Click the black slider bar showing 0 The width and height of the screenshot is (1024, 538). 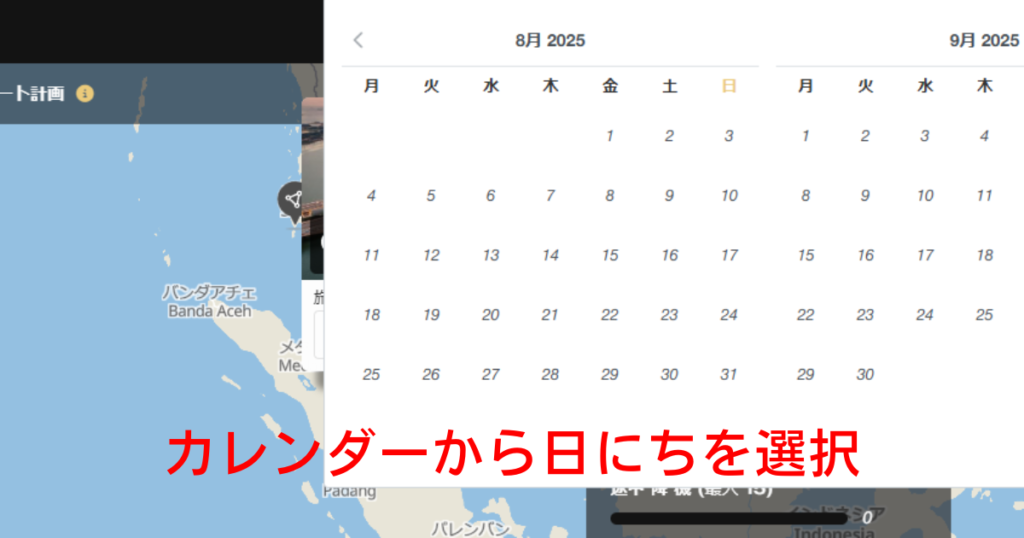point(728,518)
